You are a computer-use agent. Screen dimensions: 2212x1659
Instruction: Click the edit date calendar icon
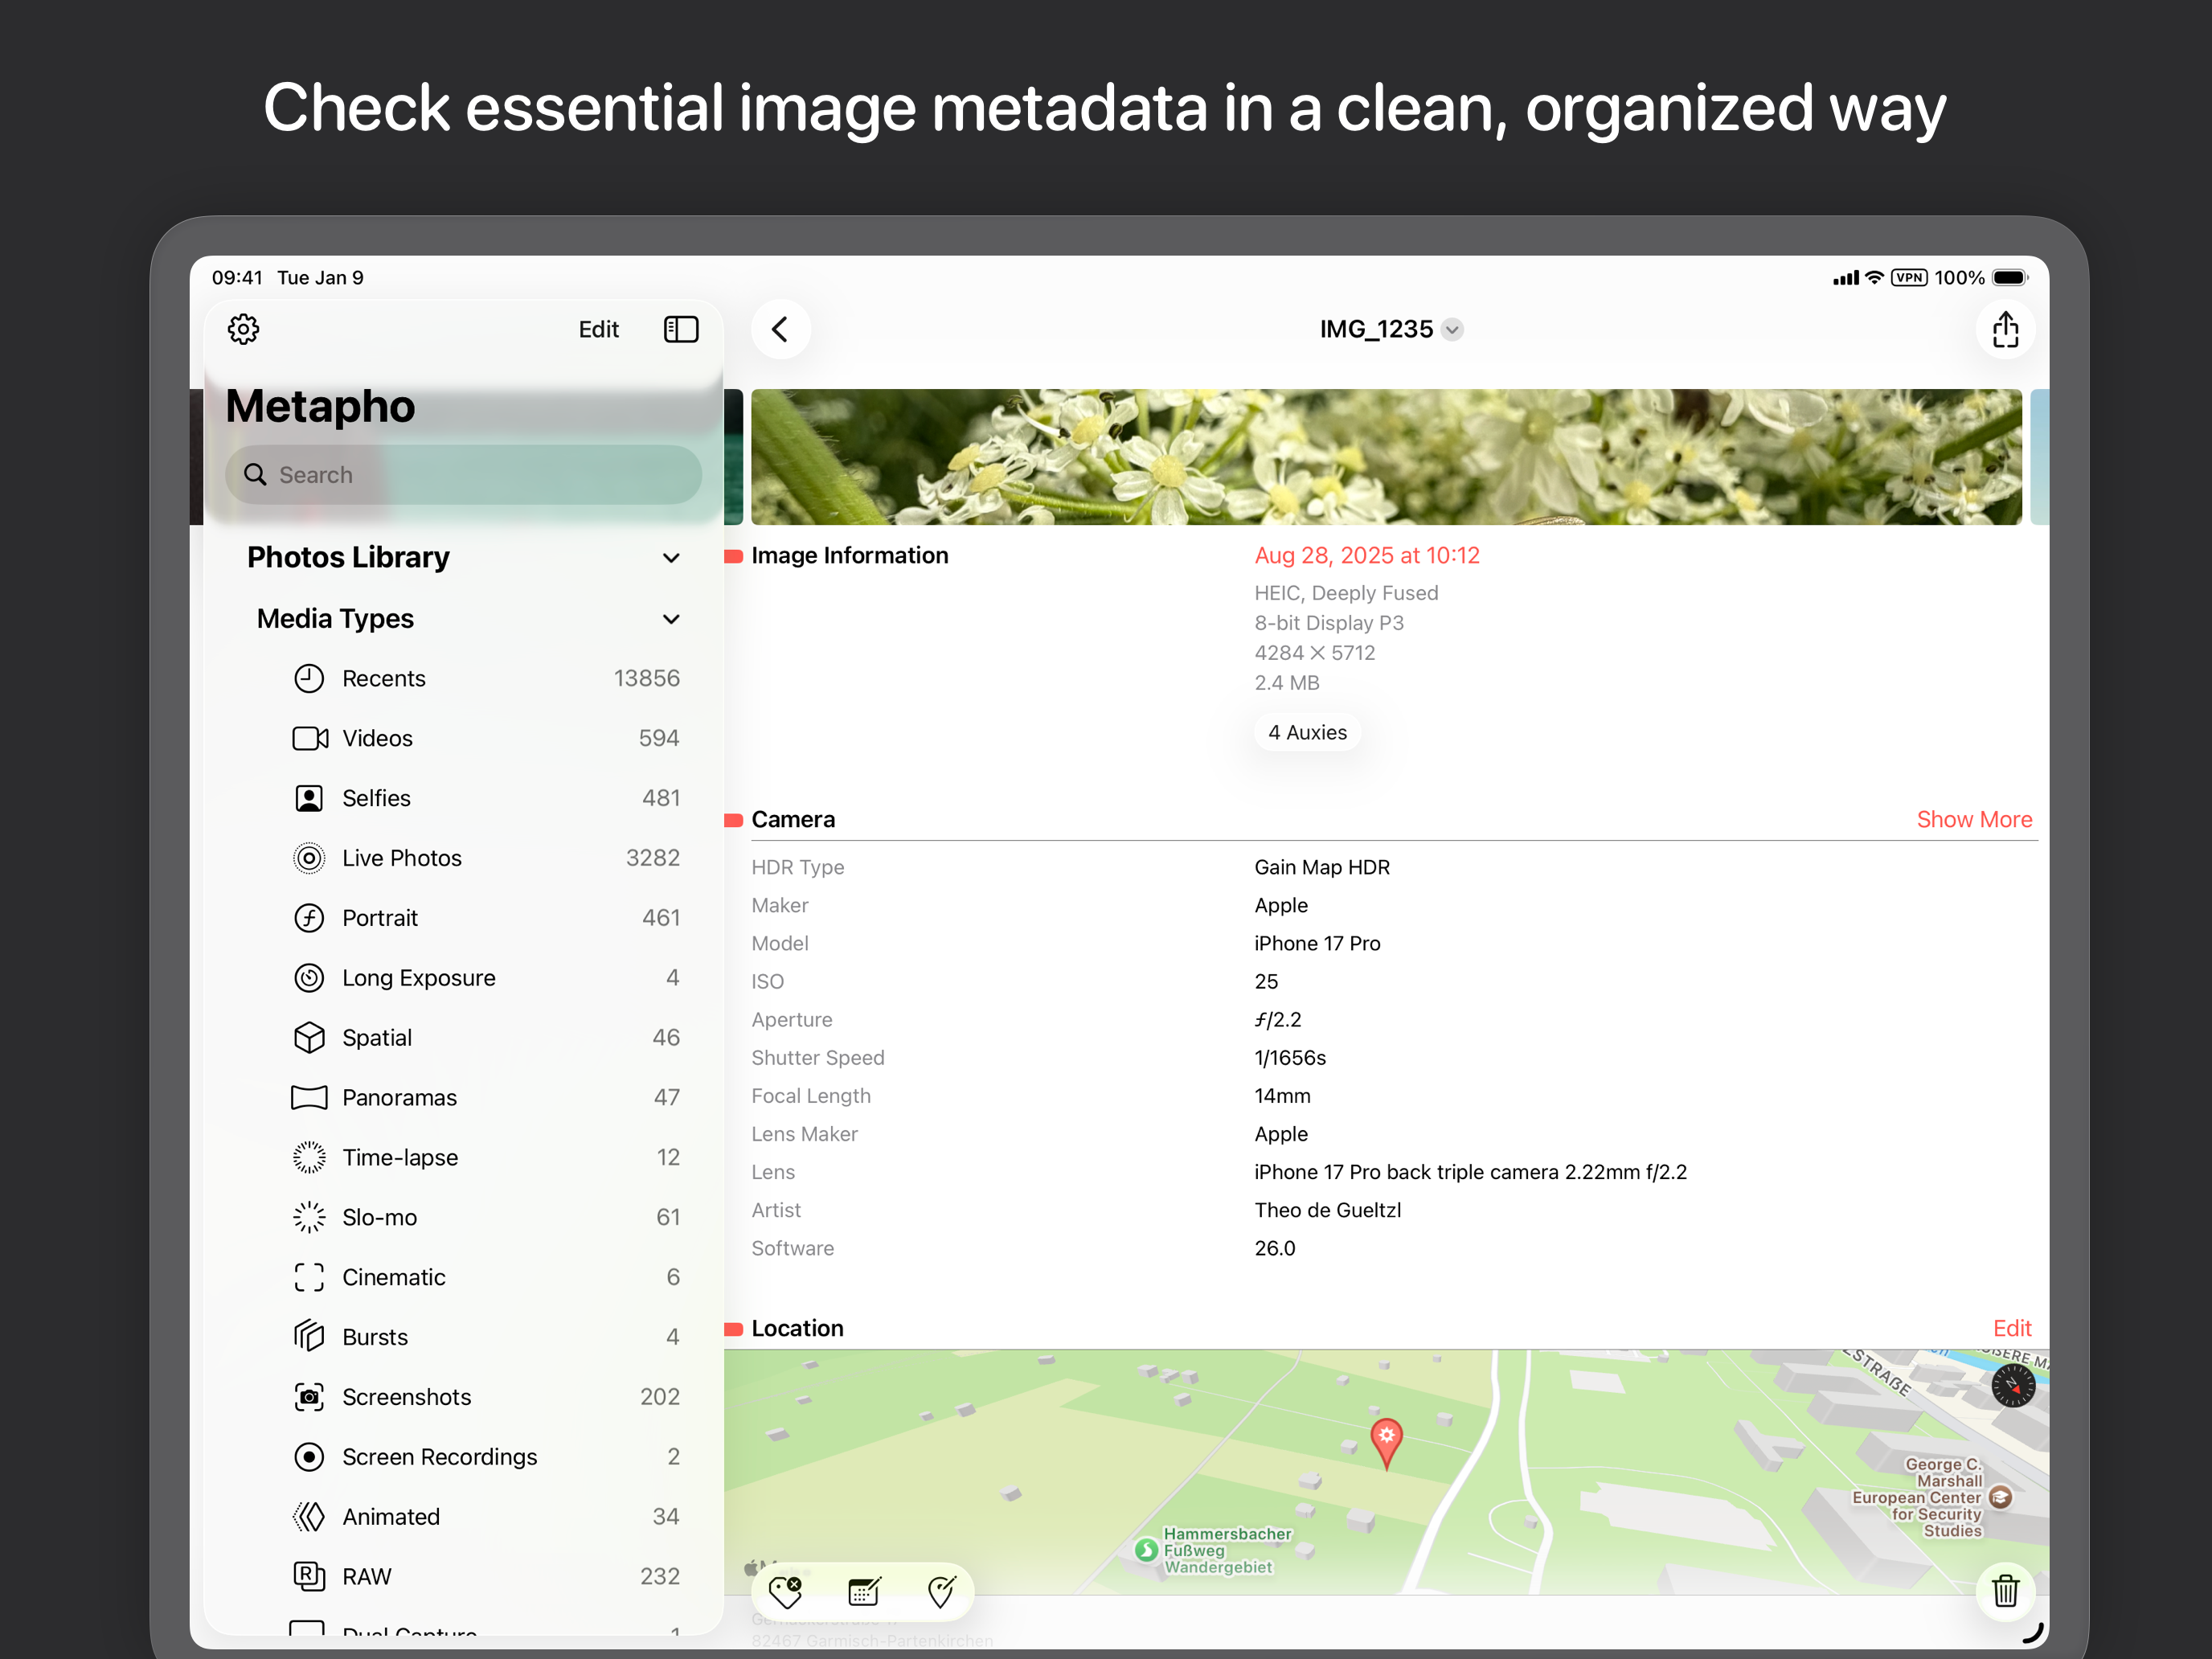click(864, 1591)
